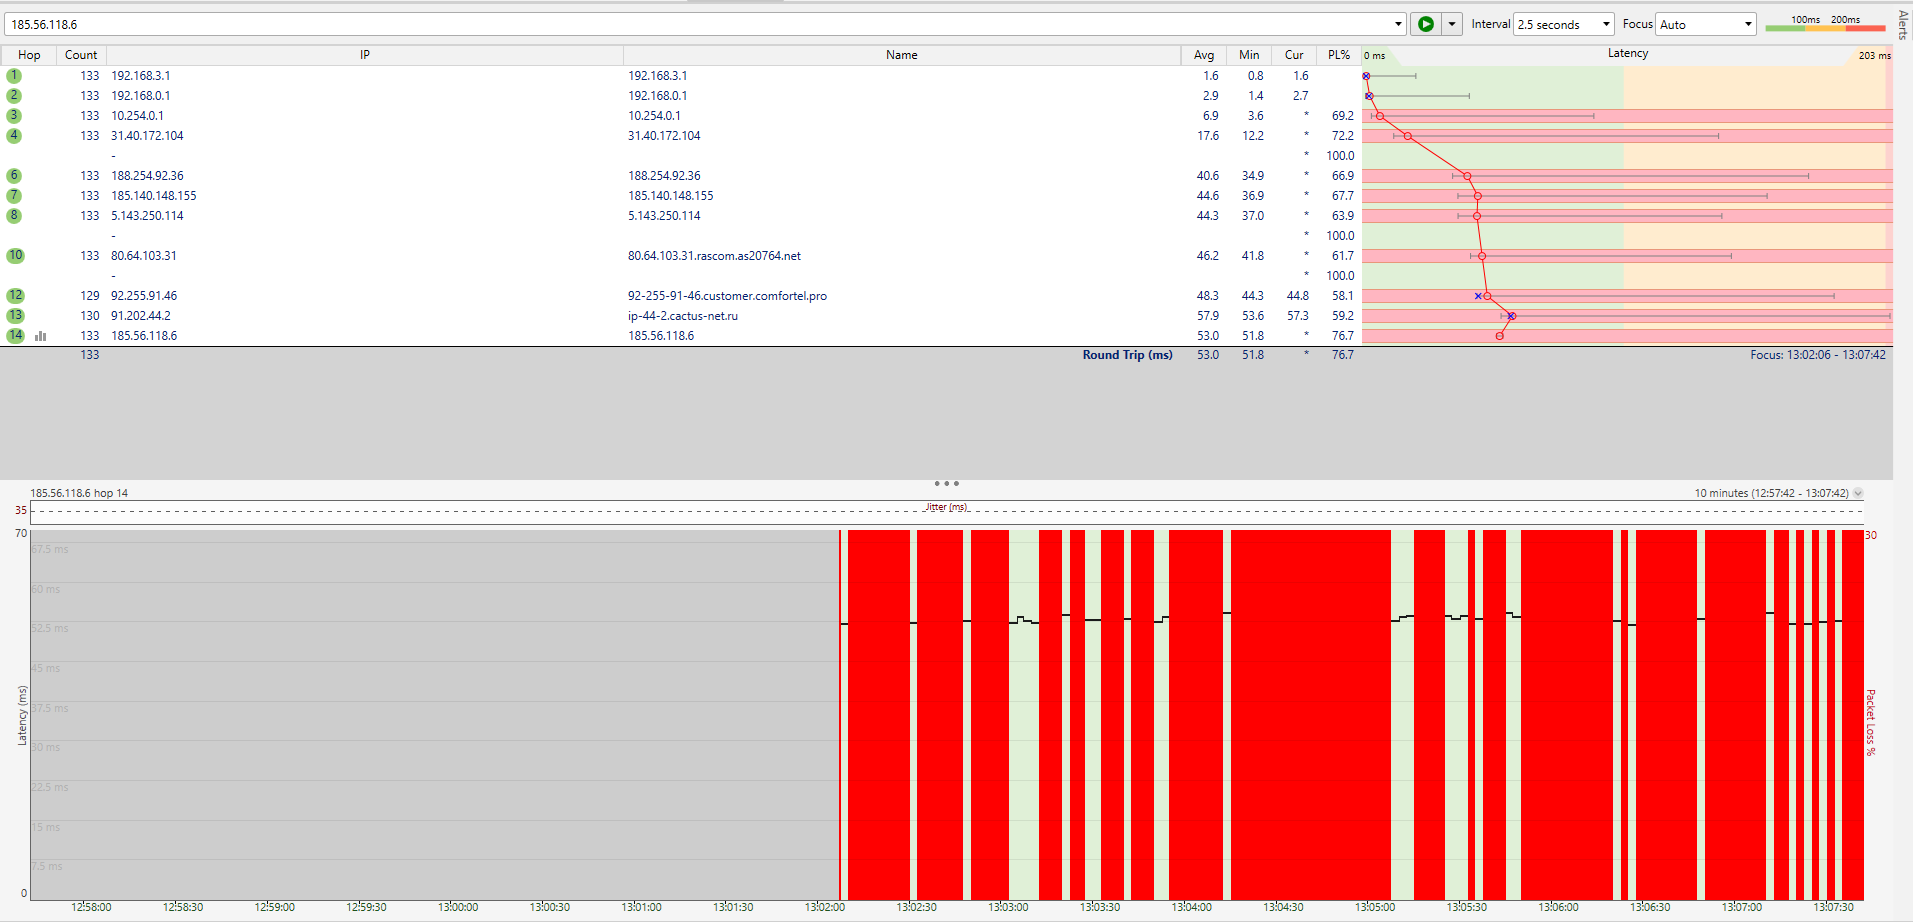Open the Alerts side tab
1913x922 pixels.
1902,24
